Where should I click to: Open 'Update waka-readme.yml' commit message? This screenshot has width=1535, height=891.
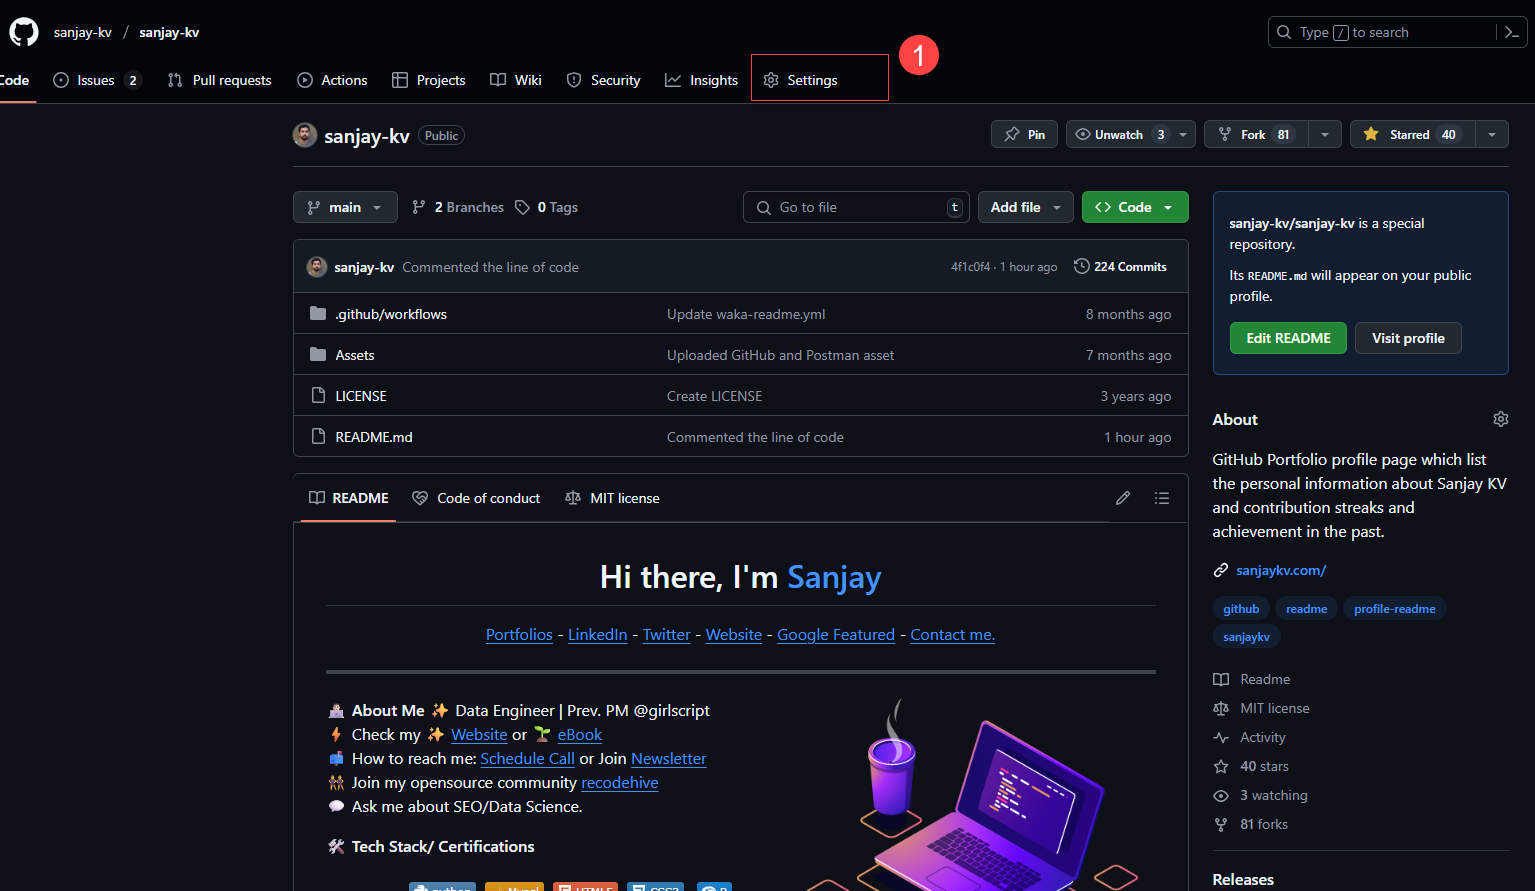[x=746, y=314]
